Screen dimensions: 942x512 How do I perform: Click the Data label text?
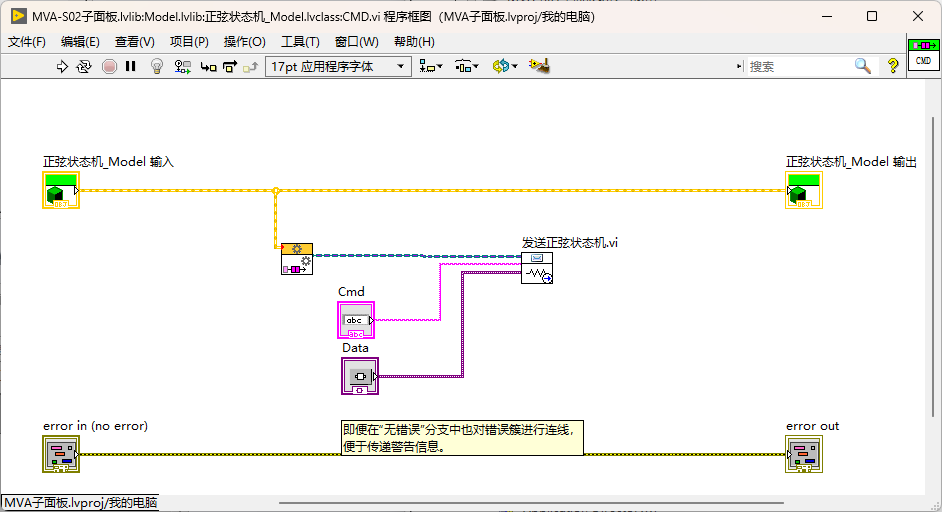tap(355, 347)
